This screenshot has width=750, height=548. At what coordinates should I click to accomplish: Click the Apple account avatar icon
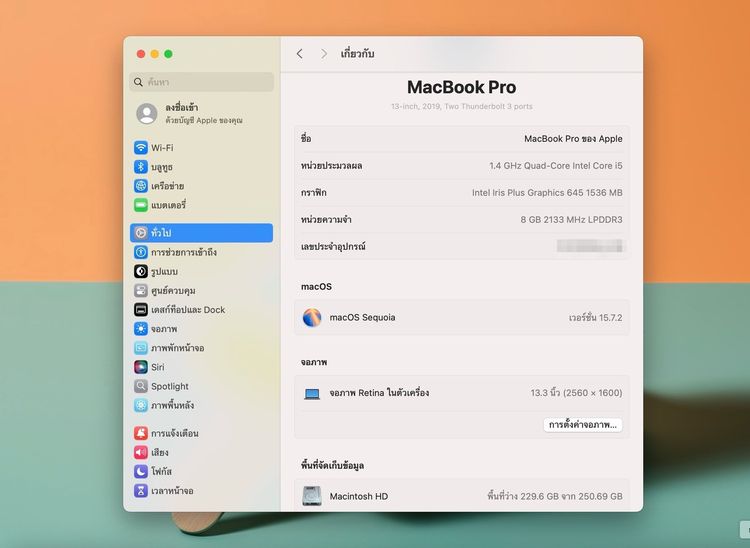tap(147, 114)
